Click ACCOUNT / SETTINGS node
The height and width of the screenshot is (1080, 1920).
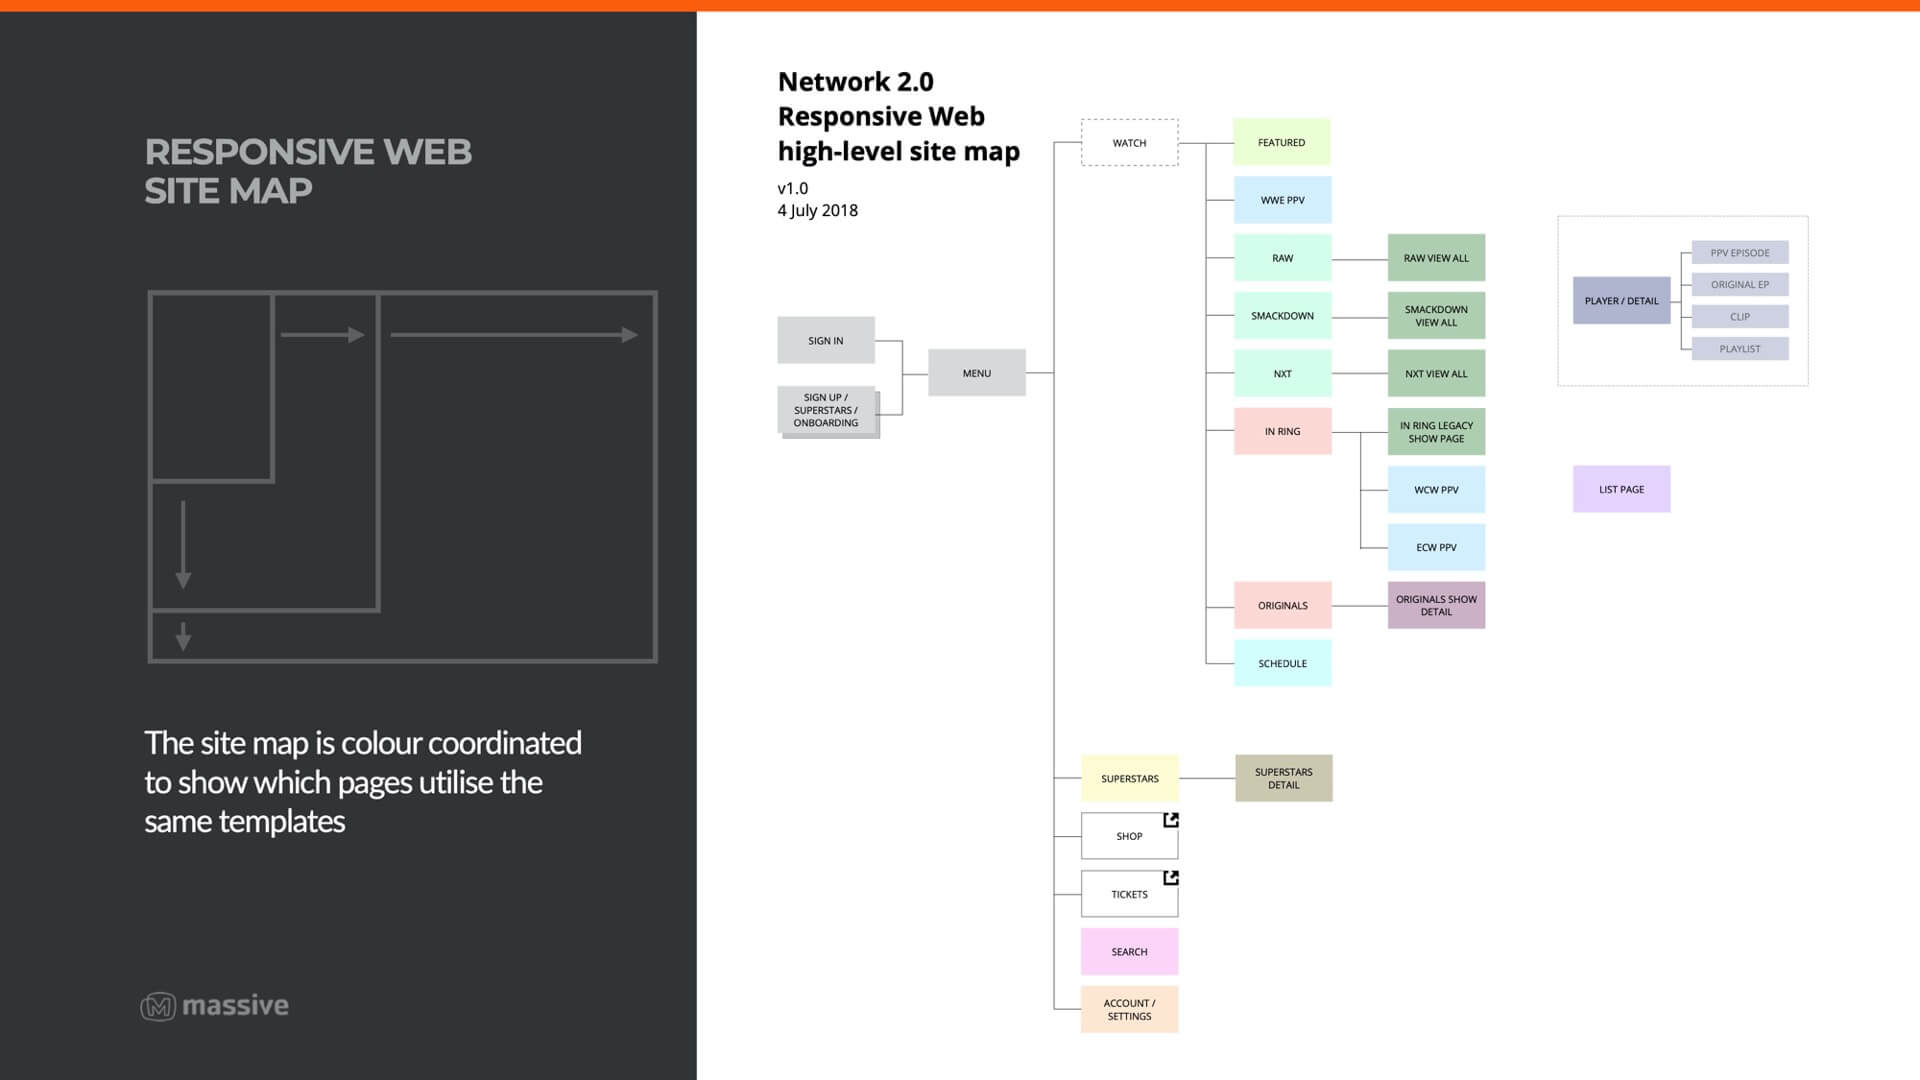coord(1130,1009)
